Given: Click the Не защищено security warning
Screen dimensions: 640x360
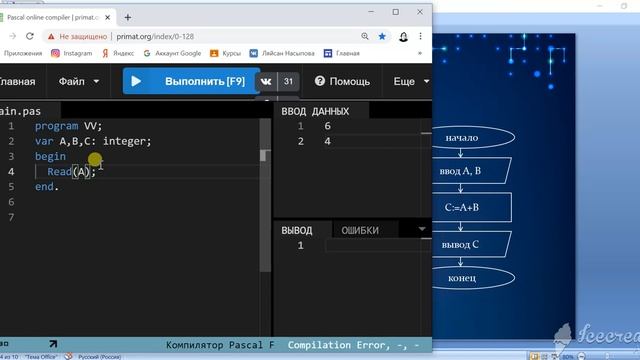Looking at the screenshot, I should tap(78, 36).
